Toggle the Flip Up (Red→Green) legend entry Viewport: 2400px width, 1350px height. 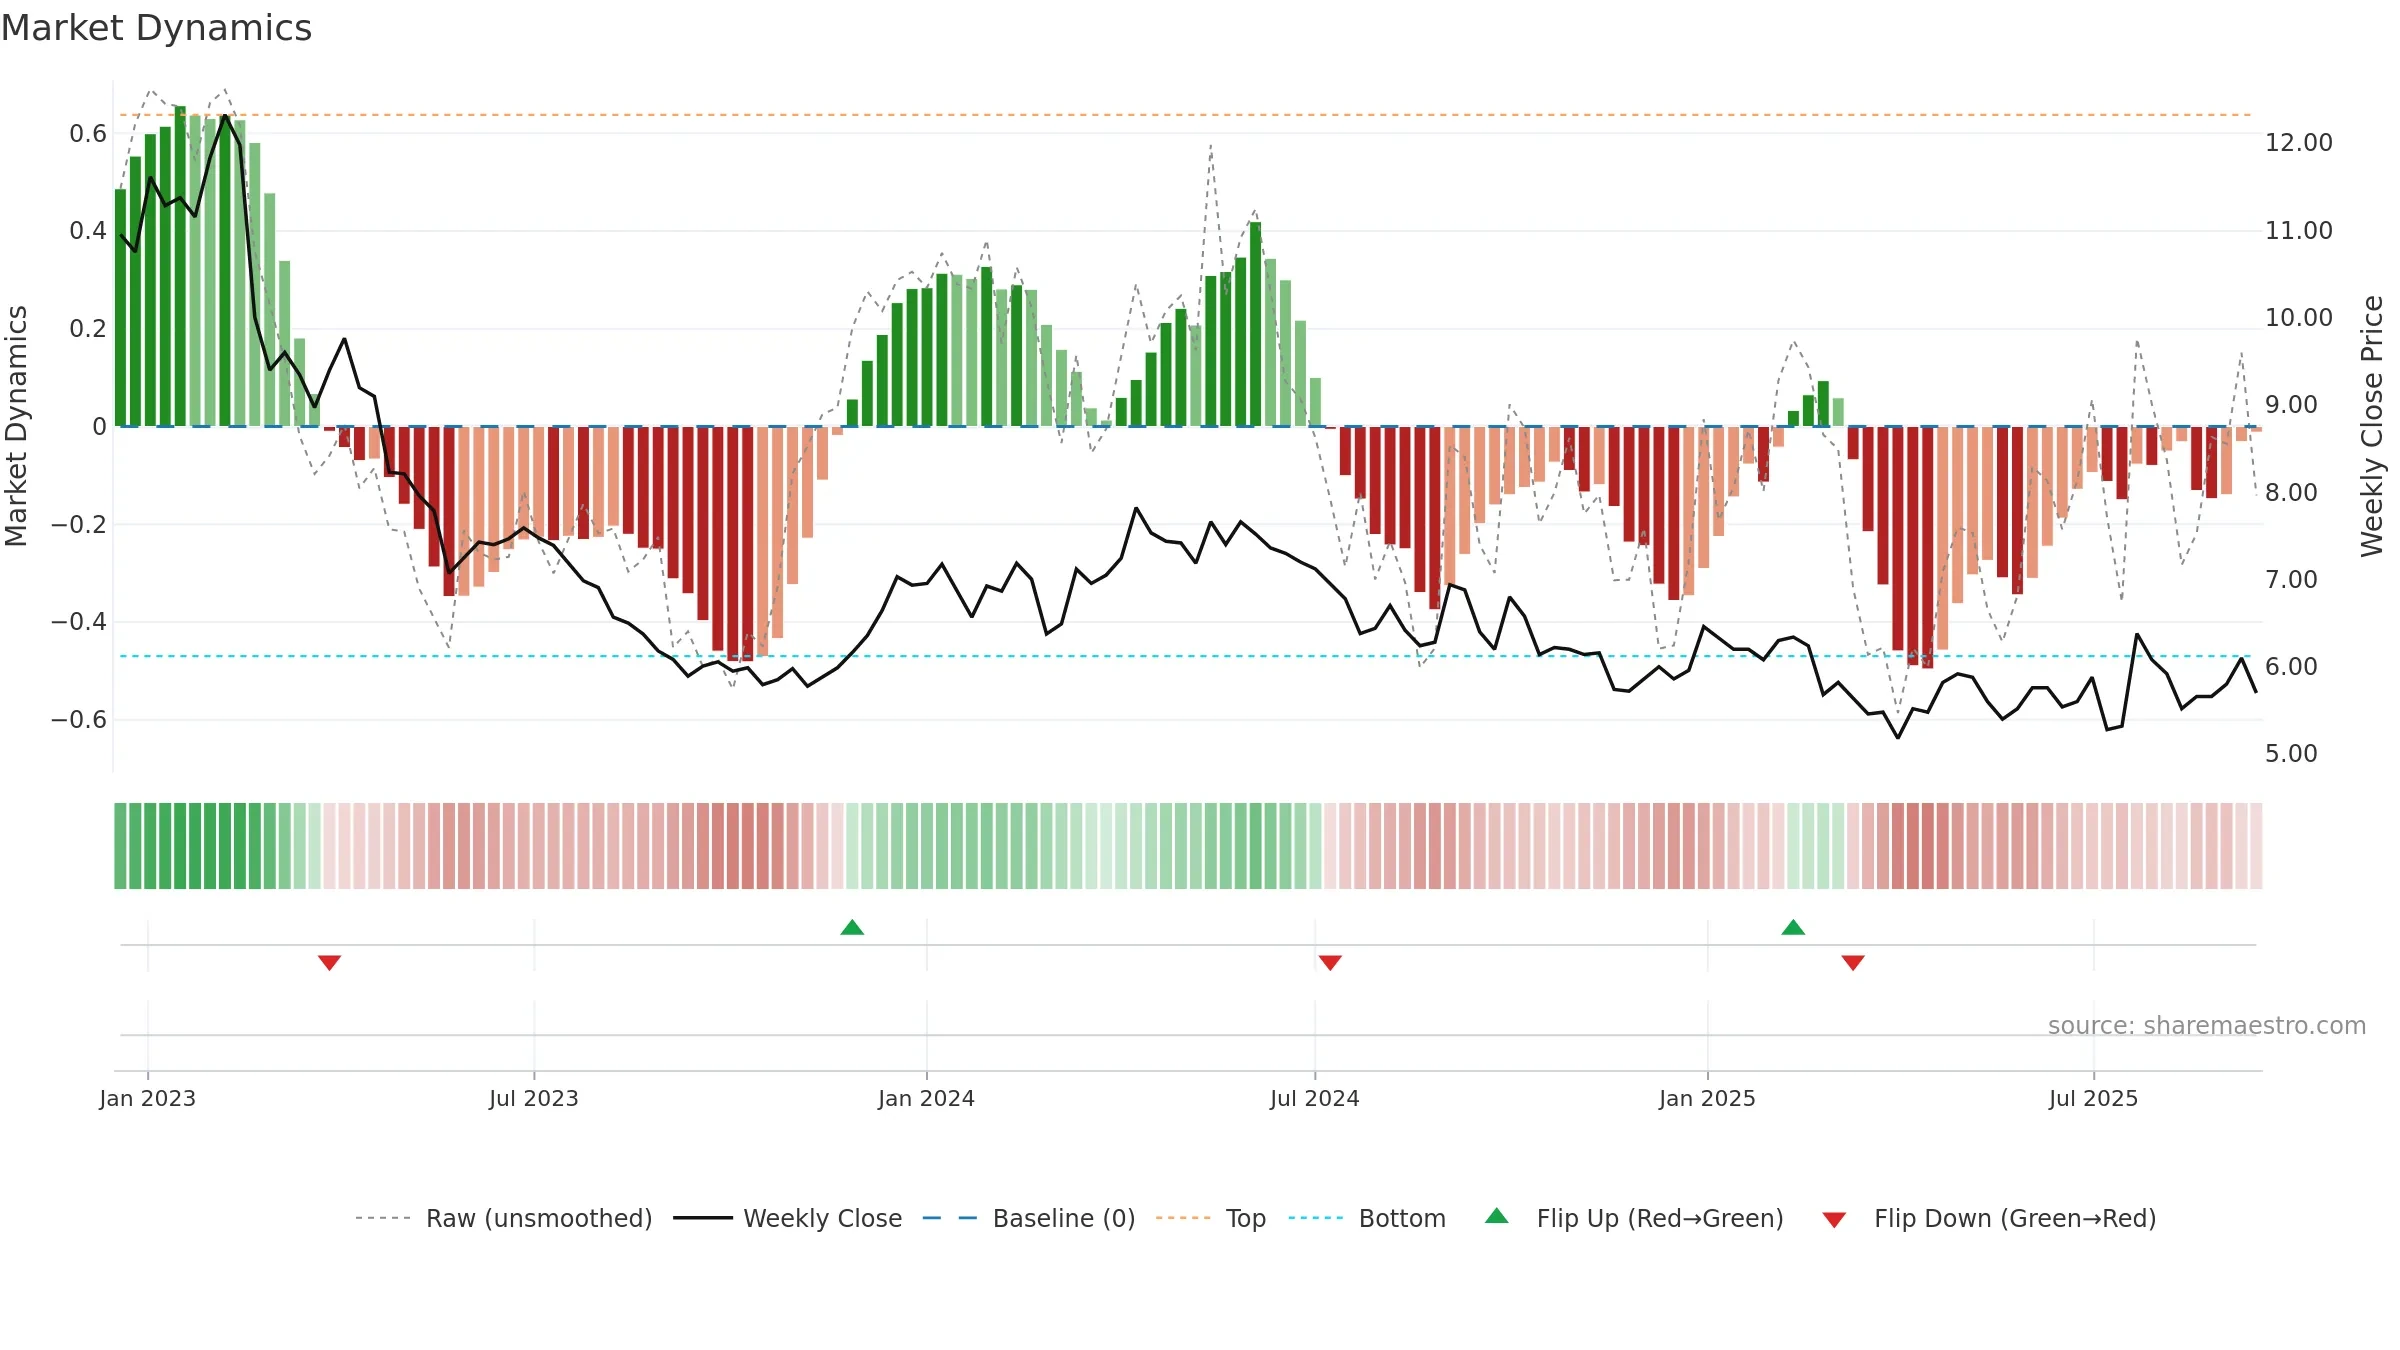pyautogui.click(x=1634, y=1219)
